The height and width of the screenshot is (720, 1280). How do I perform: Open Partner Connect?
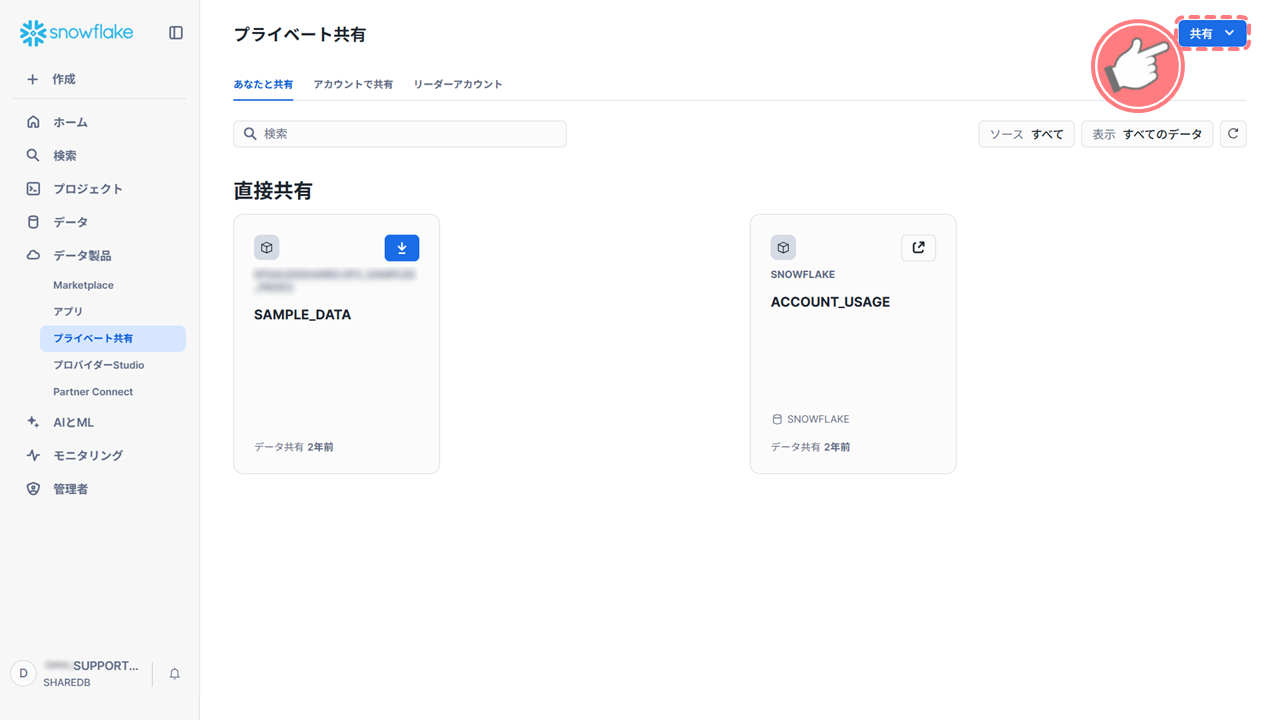point(93,392)
